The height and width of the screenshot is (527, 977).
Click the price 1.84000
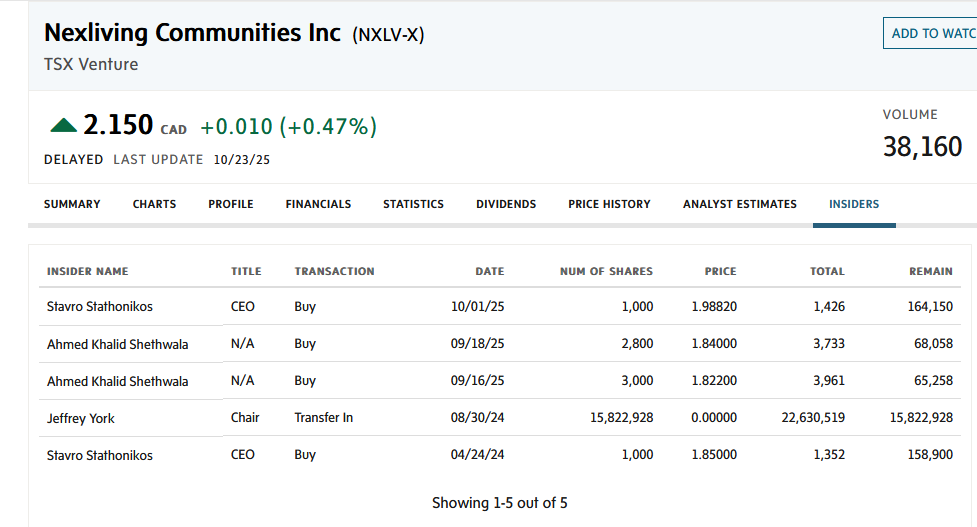[x=714, y=343]
